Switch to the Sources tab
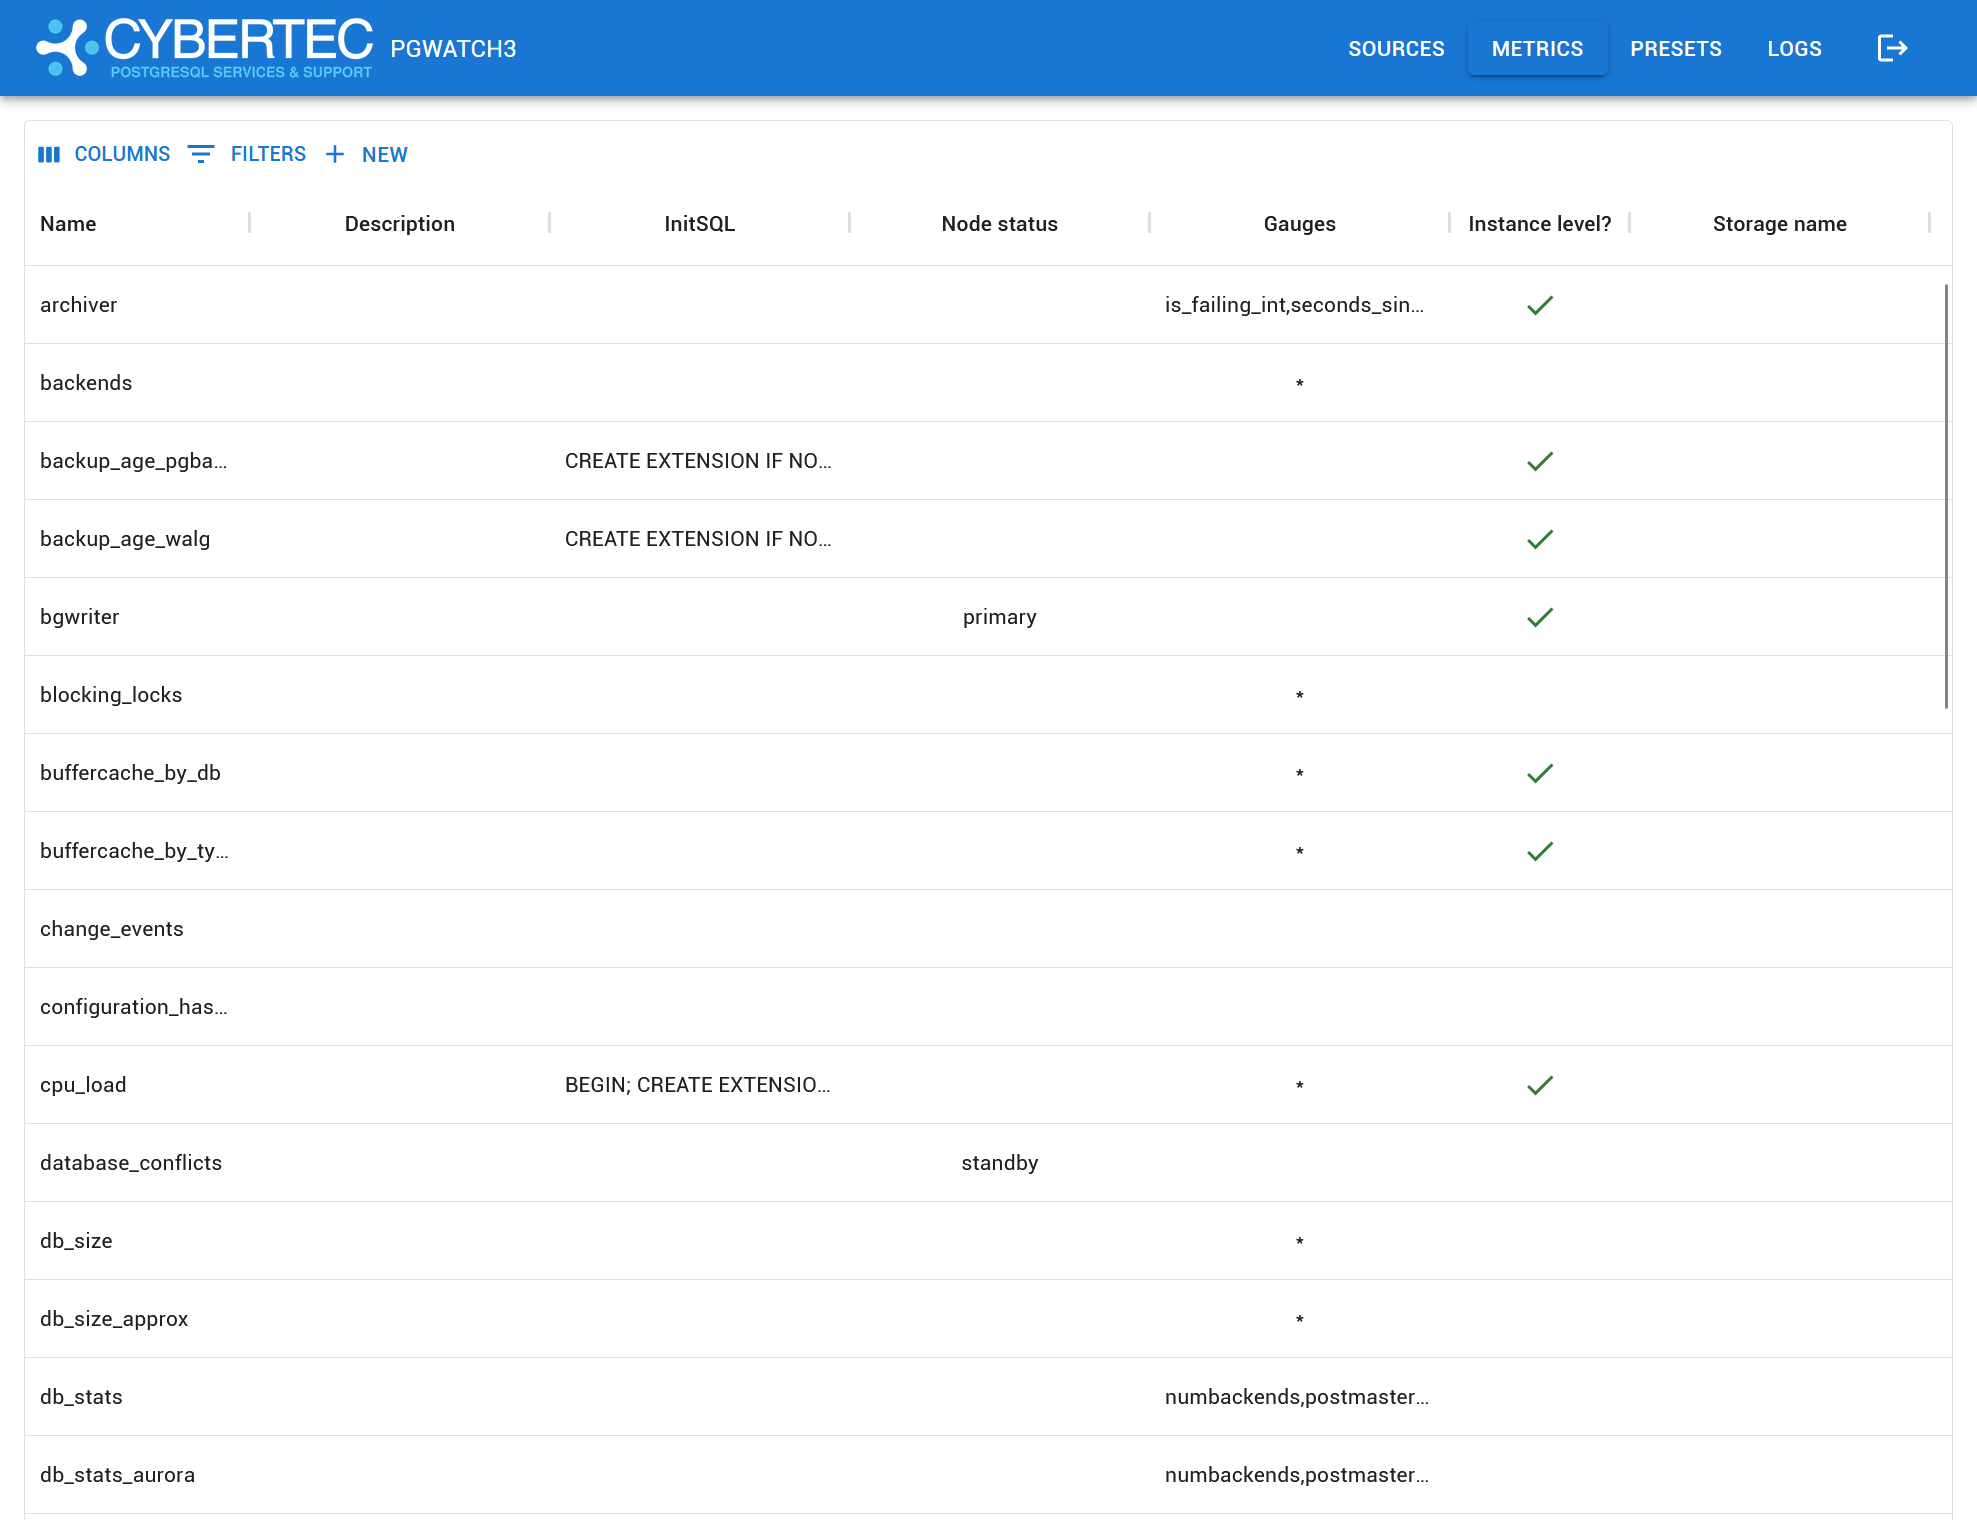 coord(1396,48)
